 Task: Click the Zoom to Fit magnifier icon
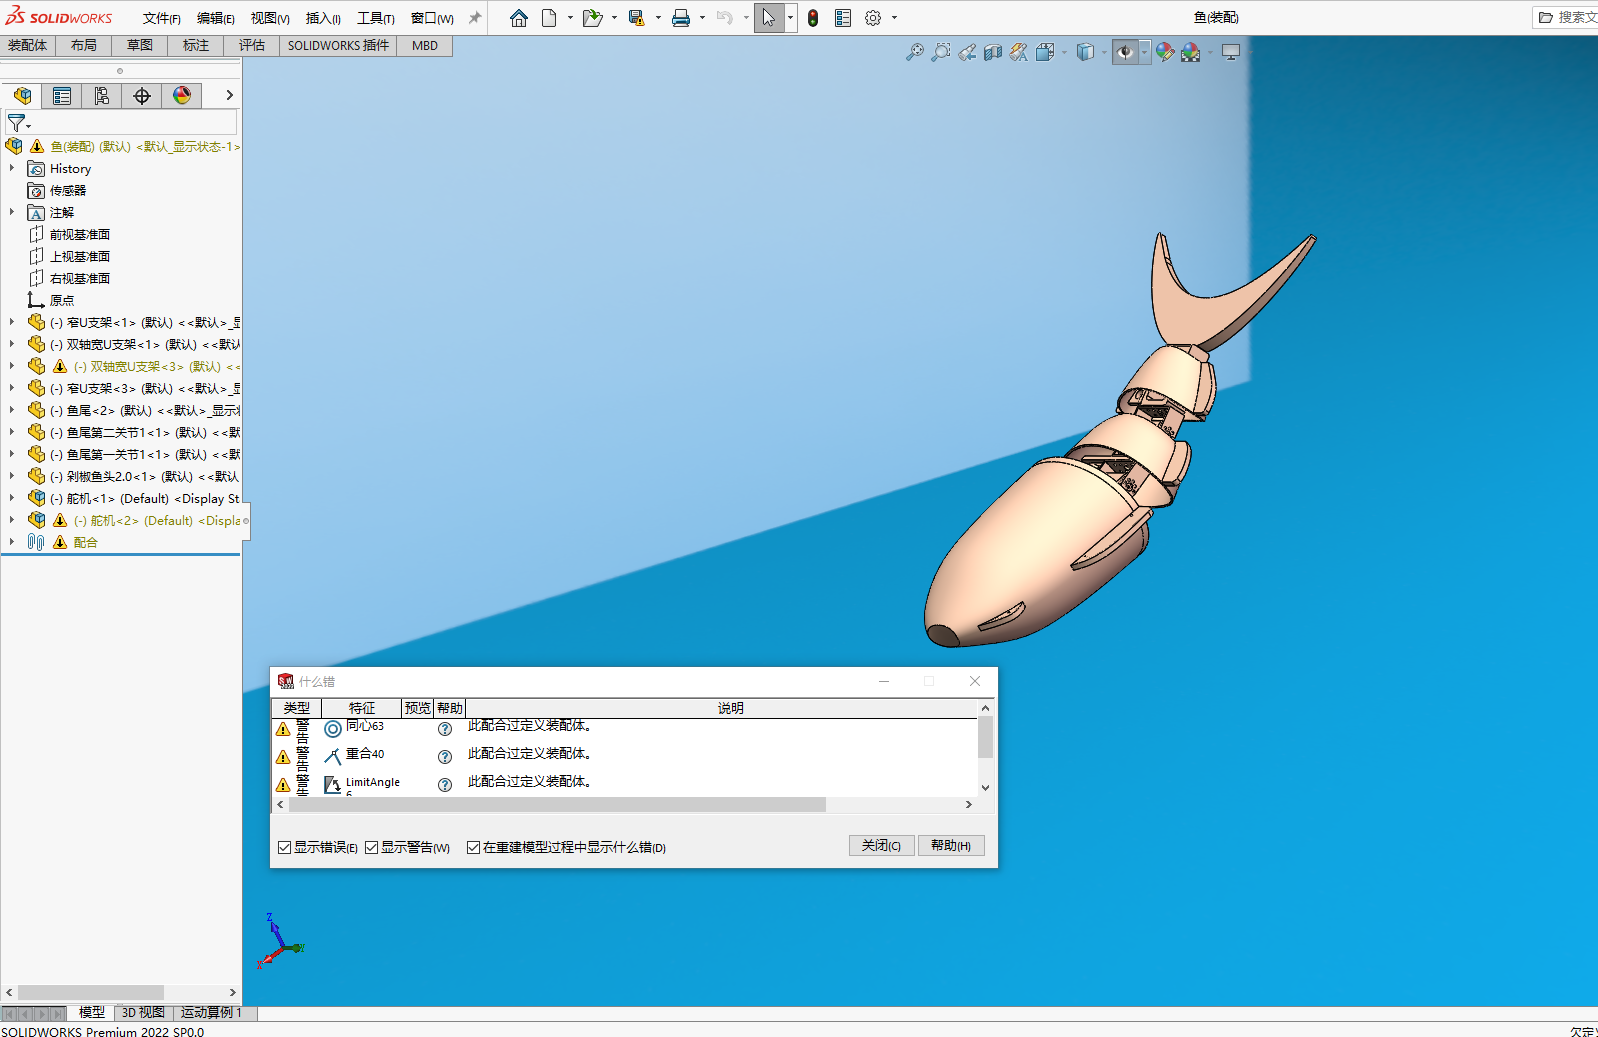tap(914, 52)
